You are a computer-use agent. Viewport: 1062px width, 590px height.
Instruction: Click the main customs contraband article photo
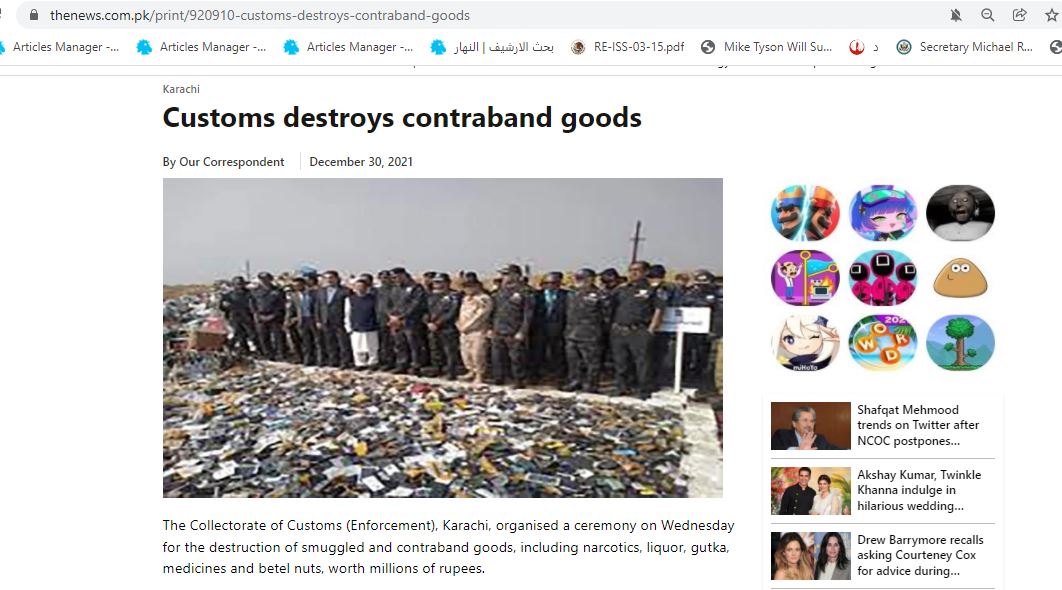click(x=442, y=337)
